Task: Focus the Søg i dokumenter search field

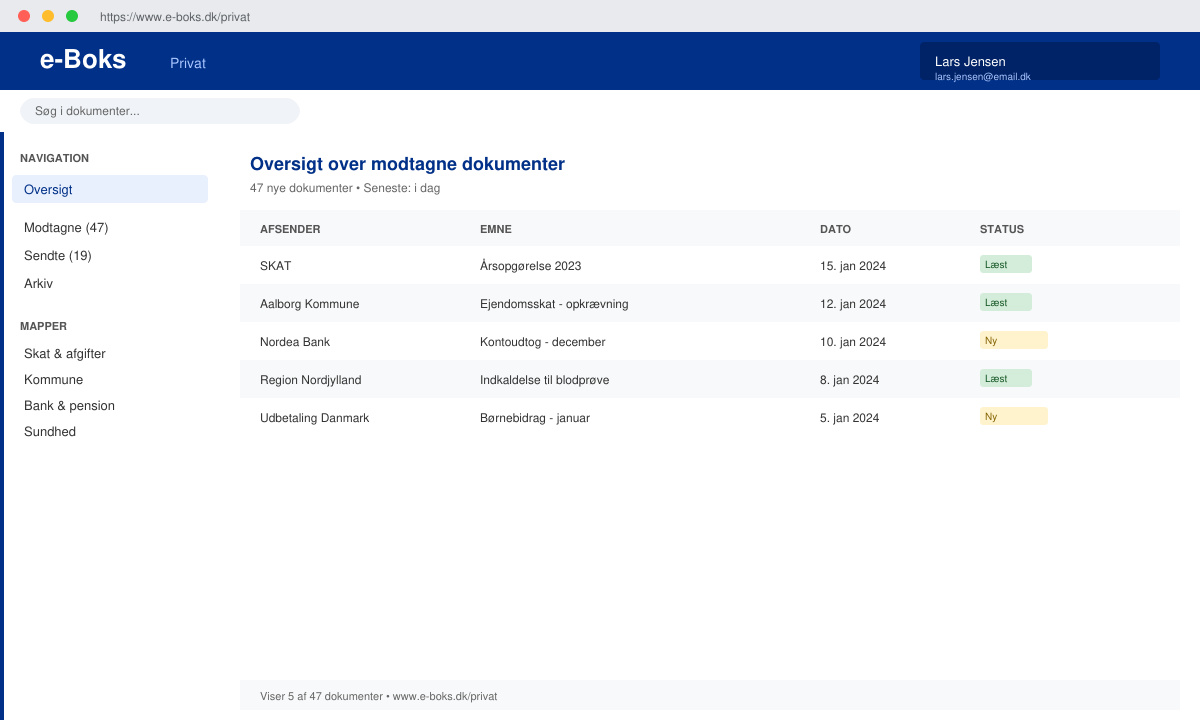Action: click(160, 111)
